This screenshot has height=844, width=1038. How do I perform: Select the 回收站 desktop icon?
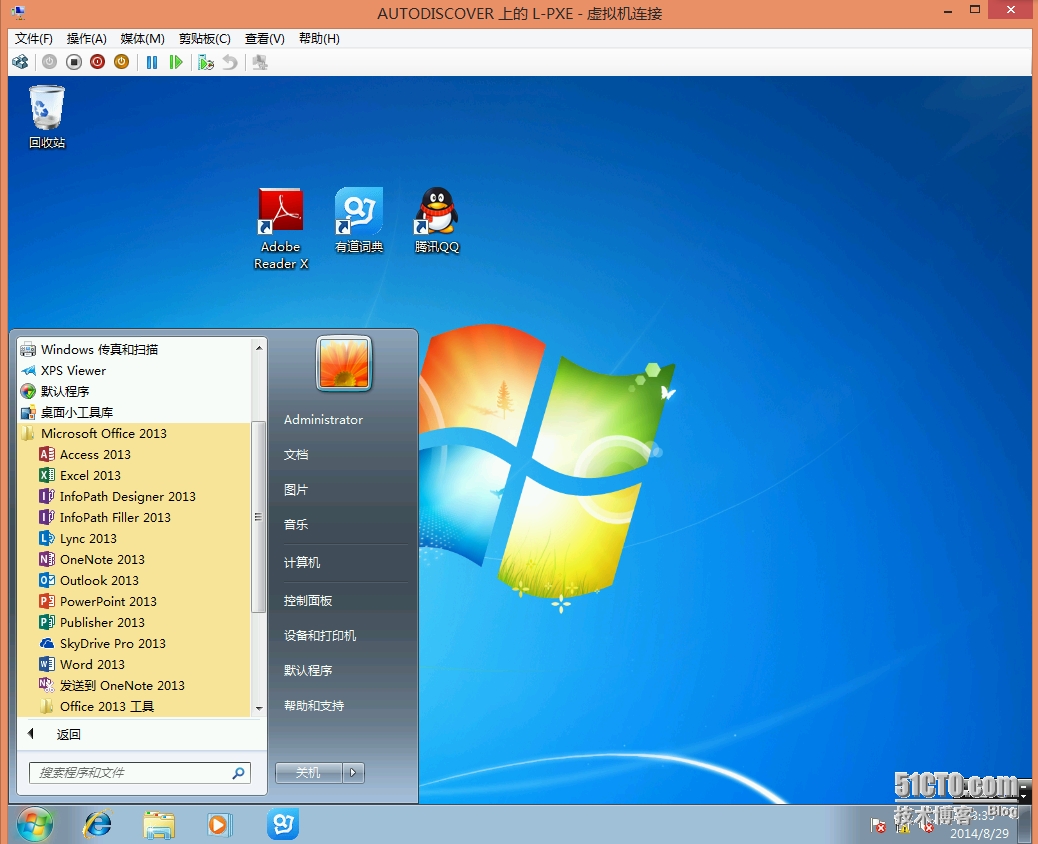46,117
